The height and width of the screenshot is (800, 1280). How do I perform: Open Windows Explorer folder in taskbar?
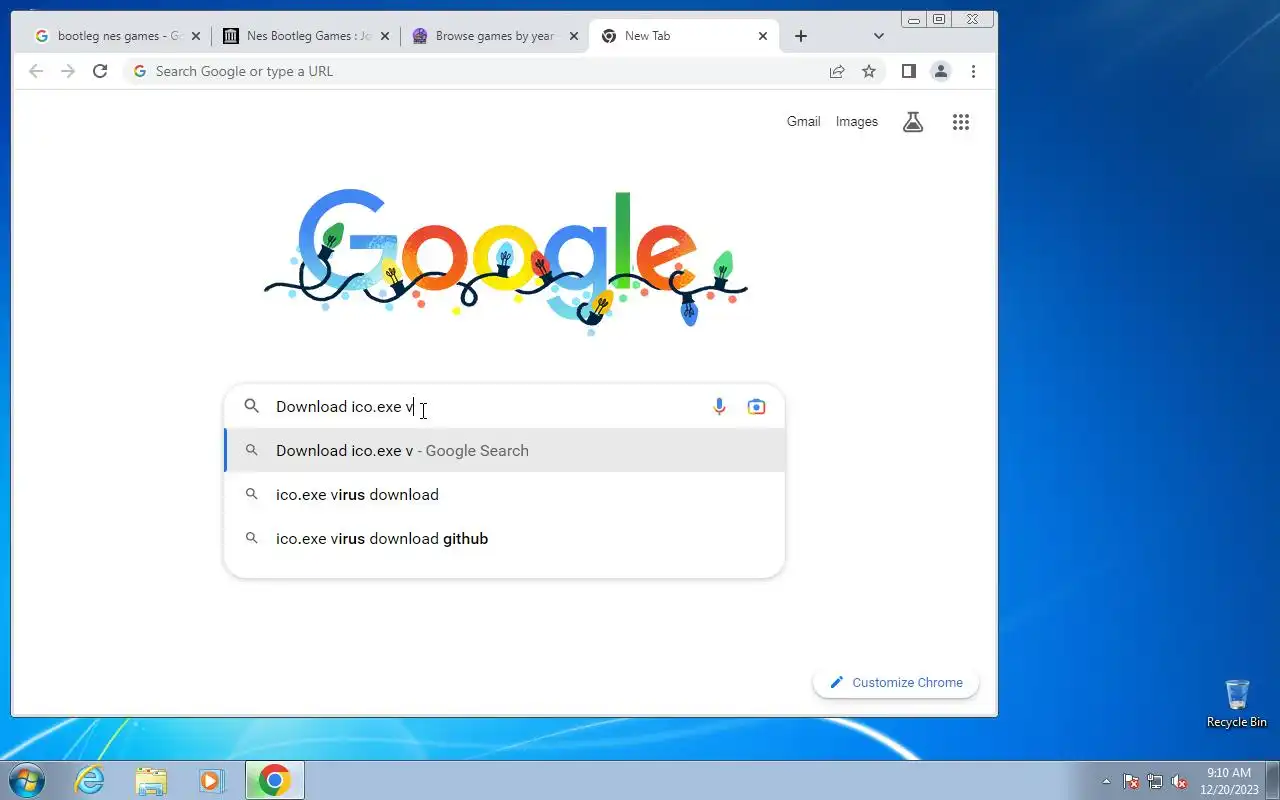(x=151, y=780)
